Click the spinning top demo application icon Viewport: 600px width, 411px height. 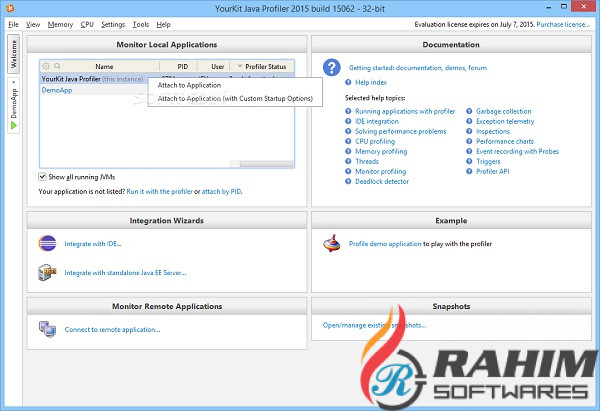tap(331, 243)
